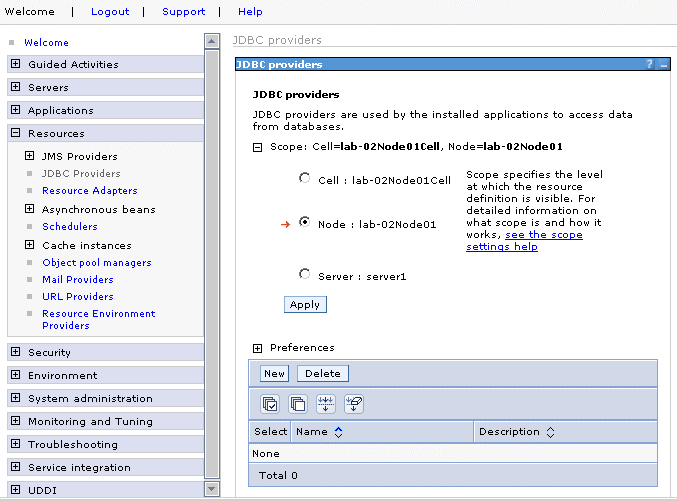Click the Apply button
The width and height of the screenshot is (677, 501).
tap(305, 304)
